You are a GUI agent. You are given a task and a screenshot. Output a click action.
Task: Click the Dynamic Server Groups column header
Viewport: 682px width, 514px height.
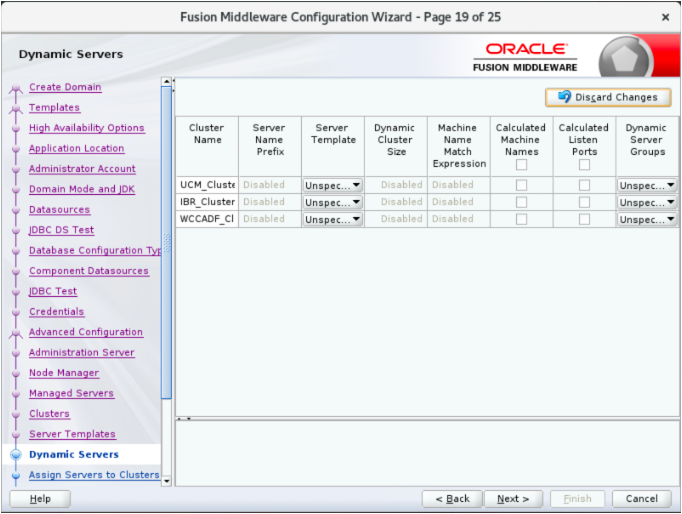pos(647,146)
